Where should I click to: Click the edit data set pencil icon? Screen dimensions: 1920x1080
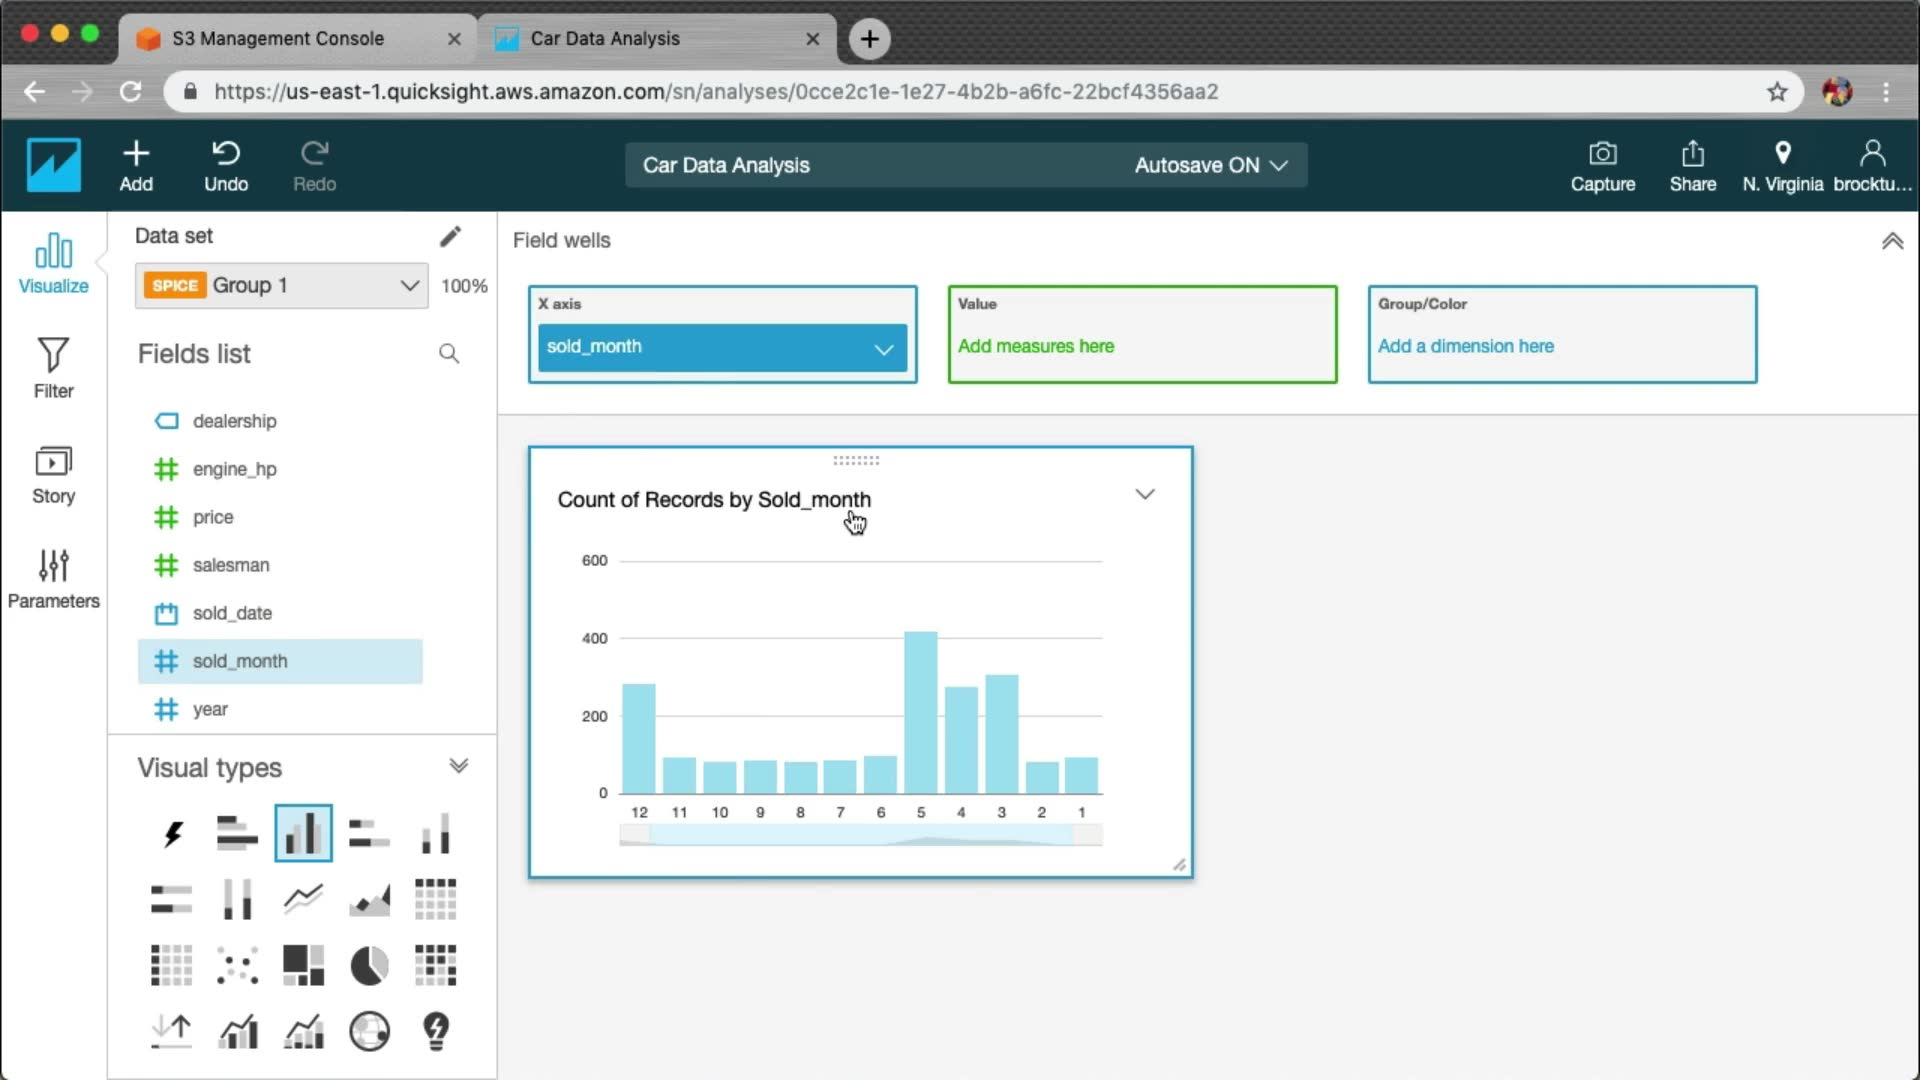tap(450, 236)
